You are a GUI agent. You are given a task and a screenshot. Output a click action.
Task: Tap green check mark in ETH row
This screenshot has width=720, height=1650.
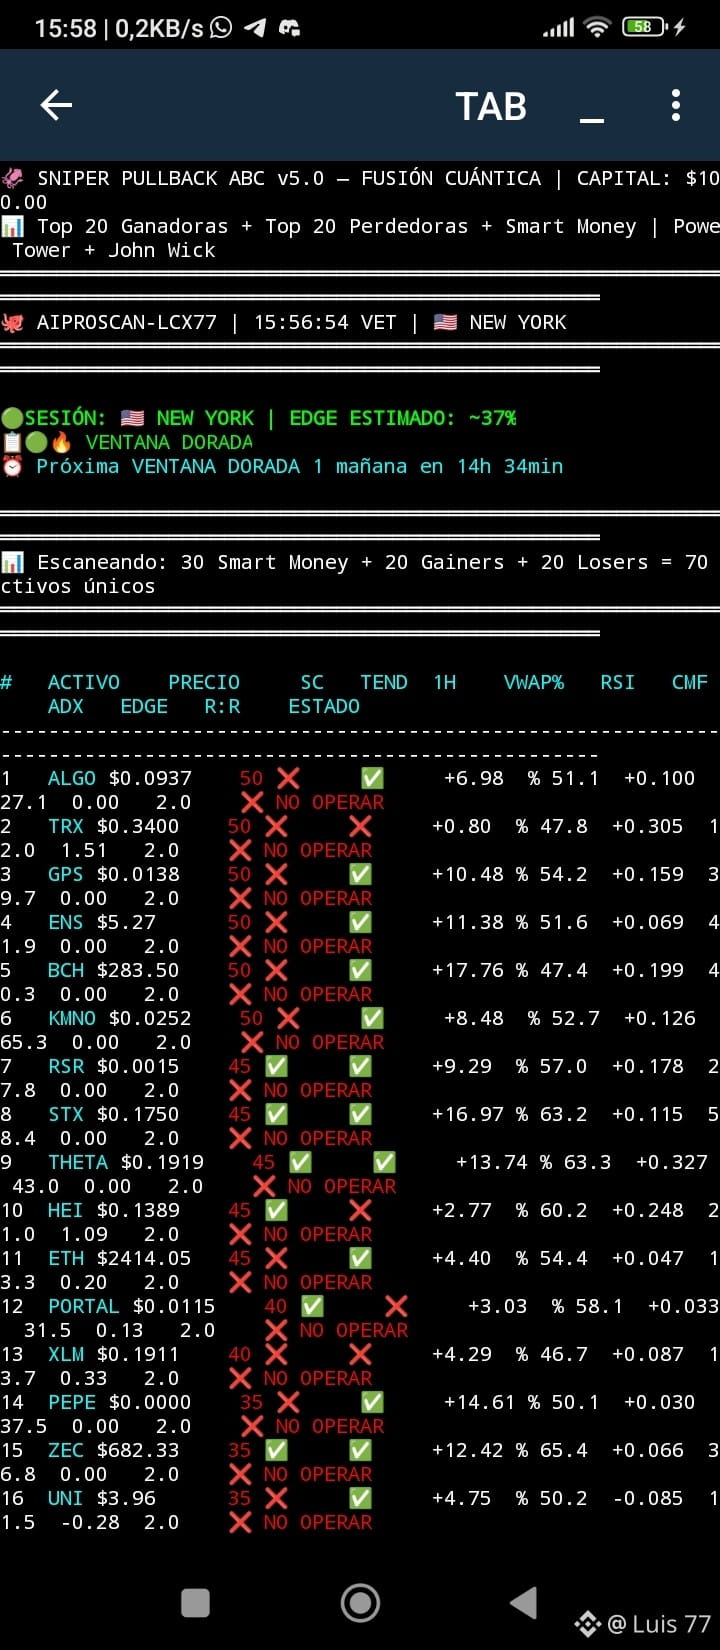[x=360, y=1258]
